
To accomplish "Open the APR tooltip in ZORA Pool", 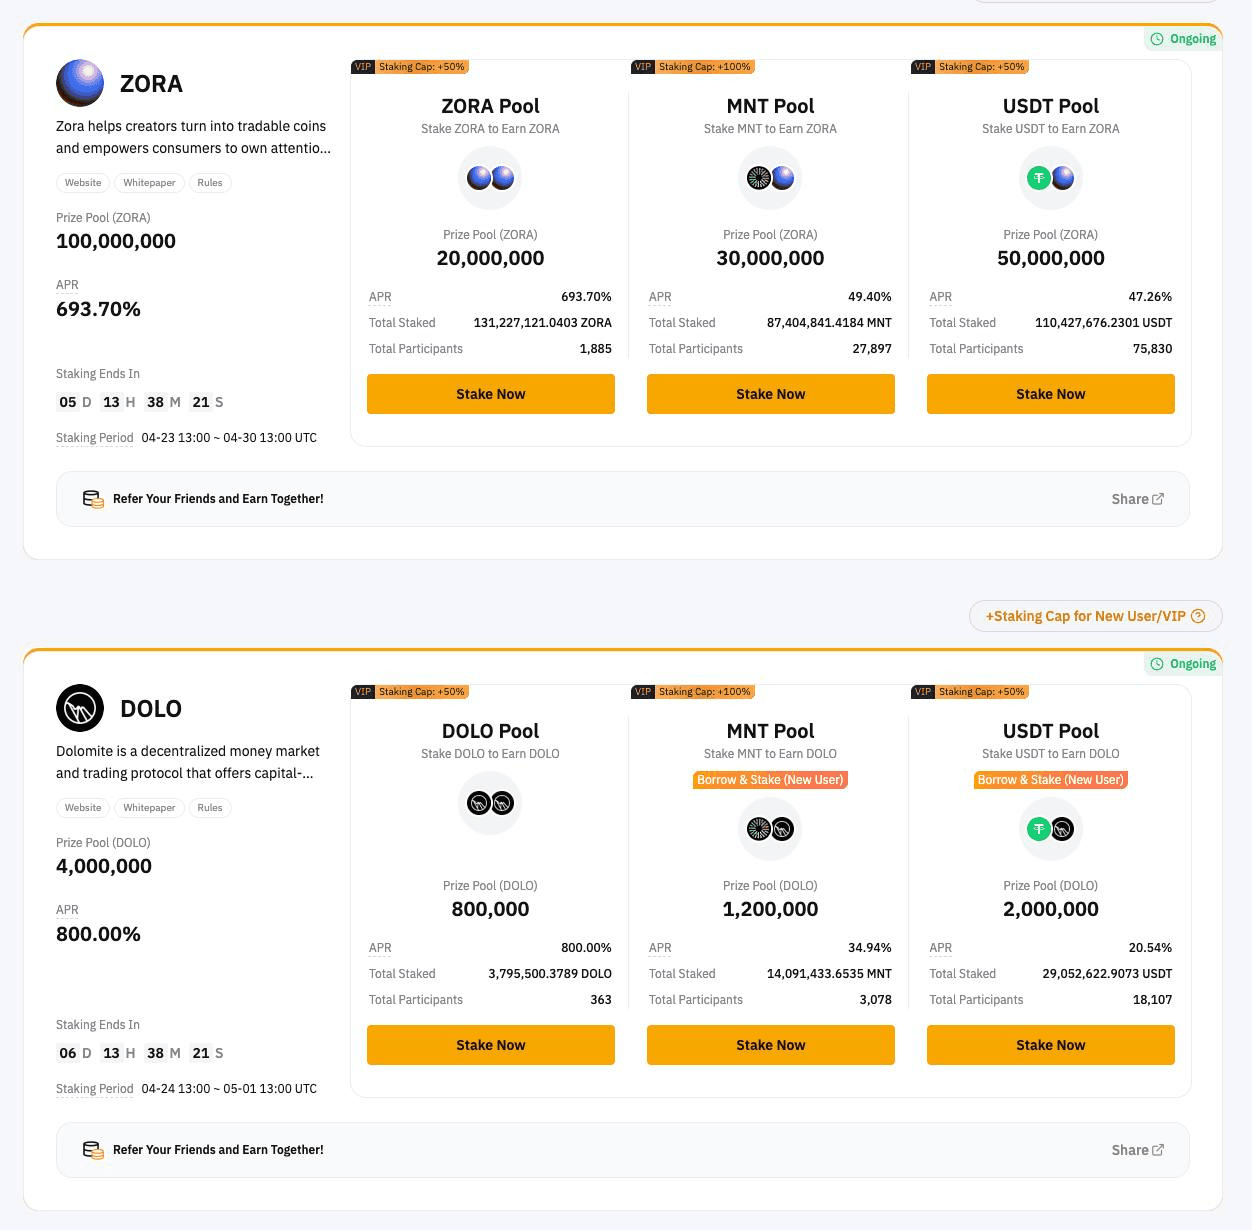I will click(380, 297).
